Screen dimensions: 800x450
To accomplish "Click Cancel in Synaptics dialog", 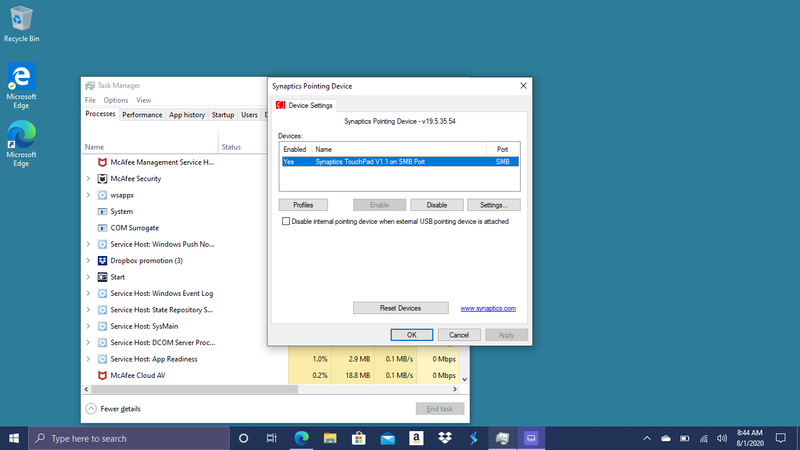I will [459, 335].
